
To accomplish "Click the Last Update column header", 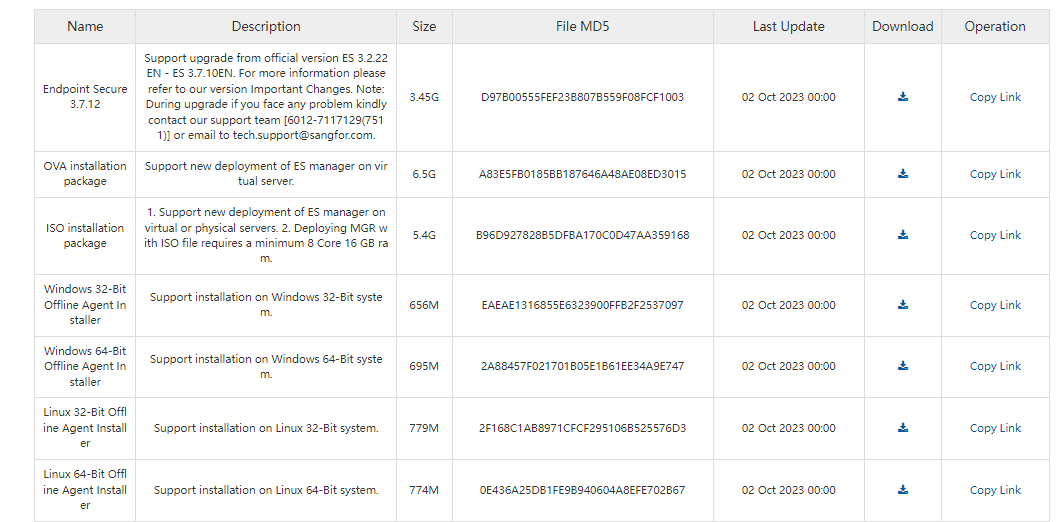I will (x=788, y=27).
